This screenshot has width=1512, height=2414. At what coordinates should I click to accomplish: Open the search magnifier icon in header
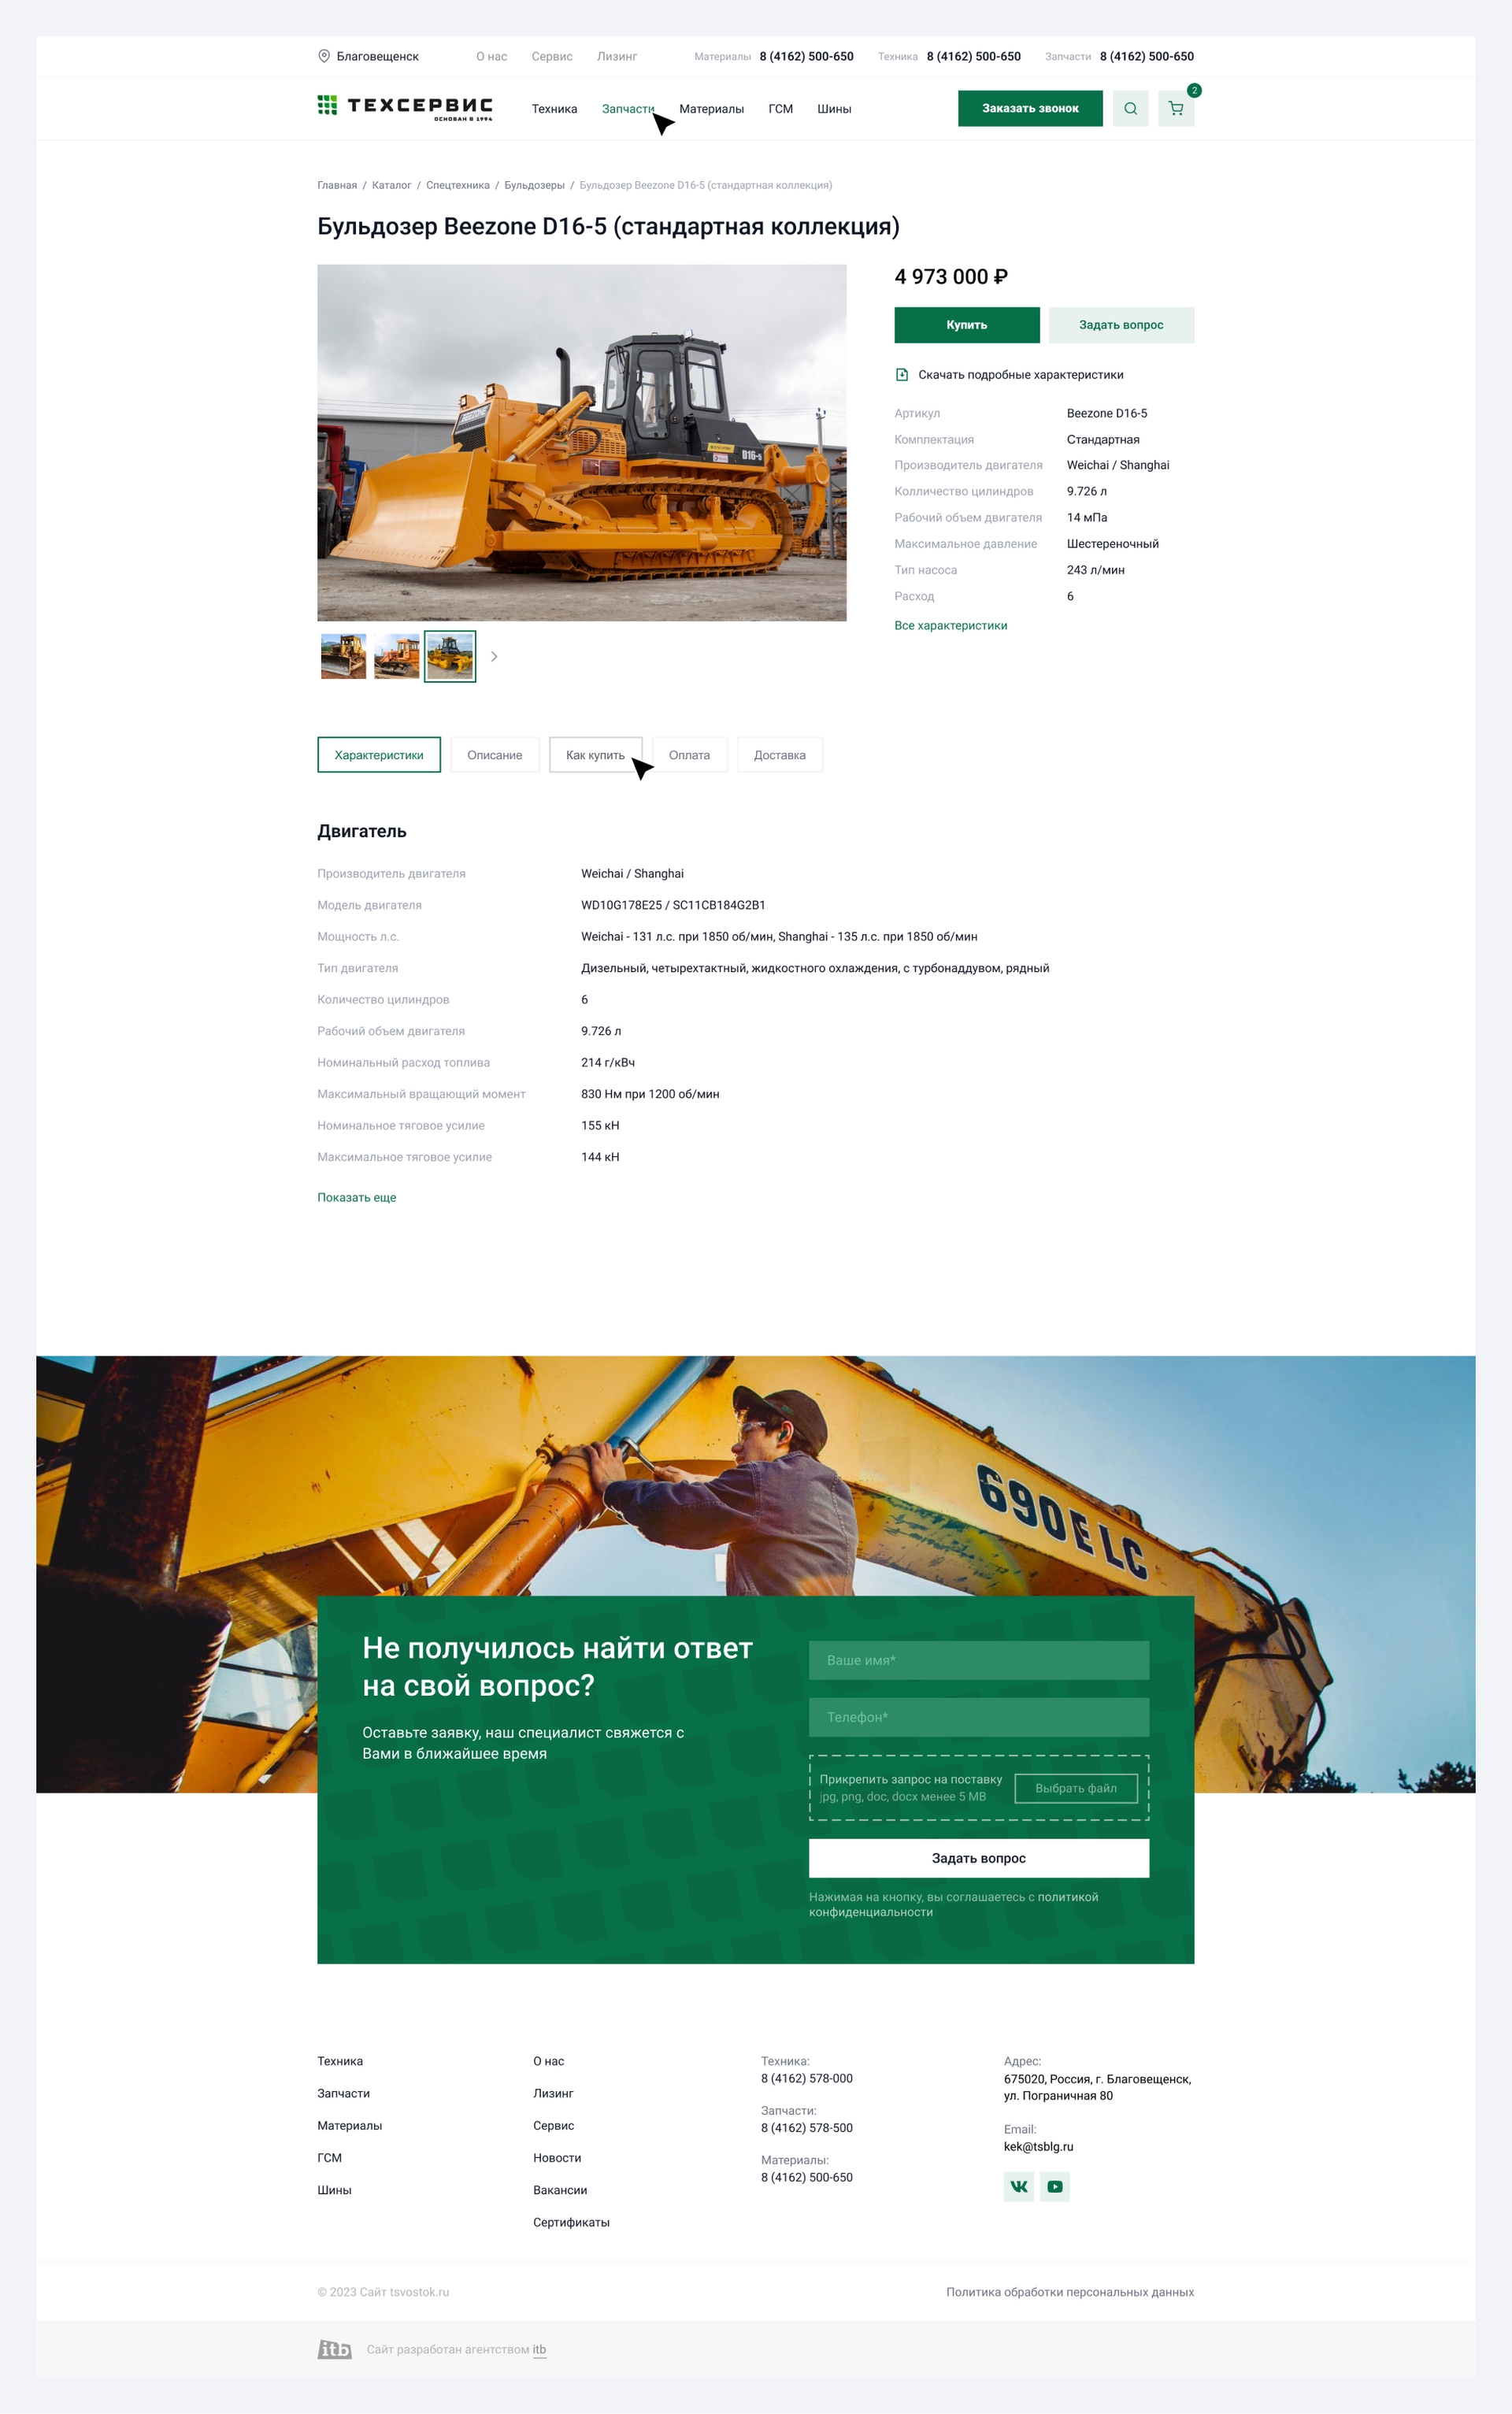tap(1130, 108)
